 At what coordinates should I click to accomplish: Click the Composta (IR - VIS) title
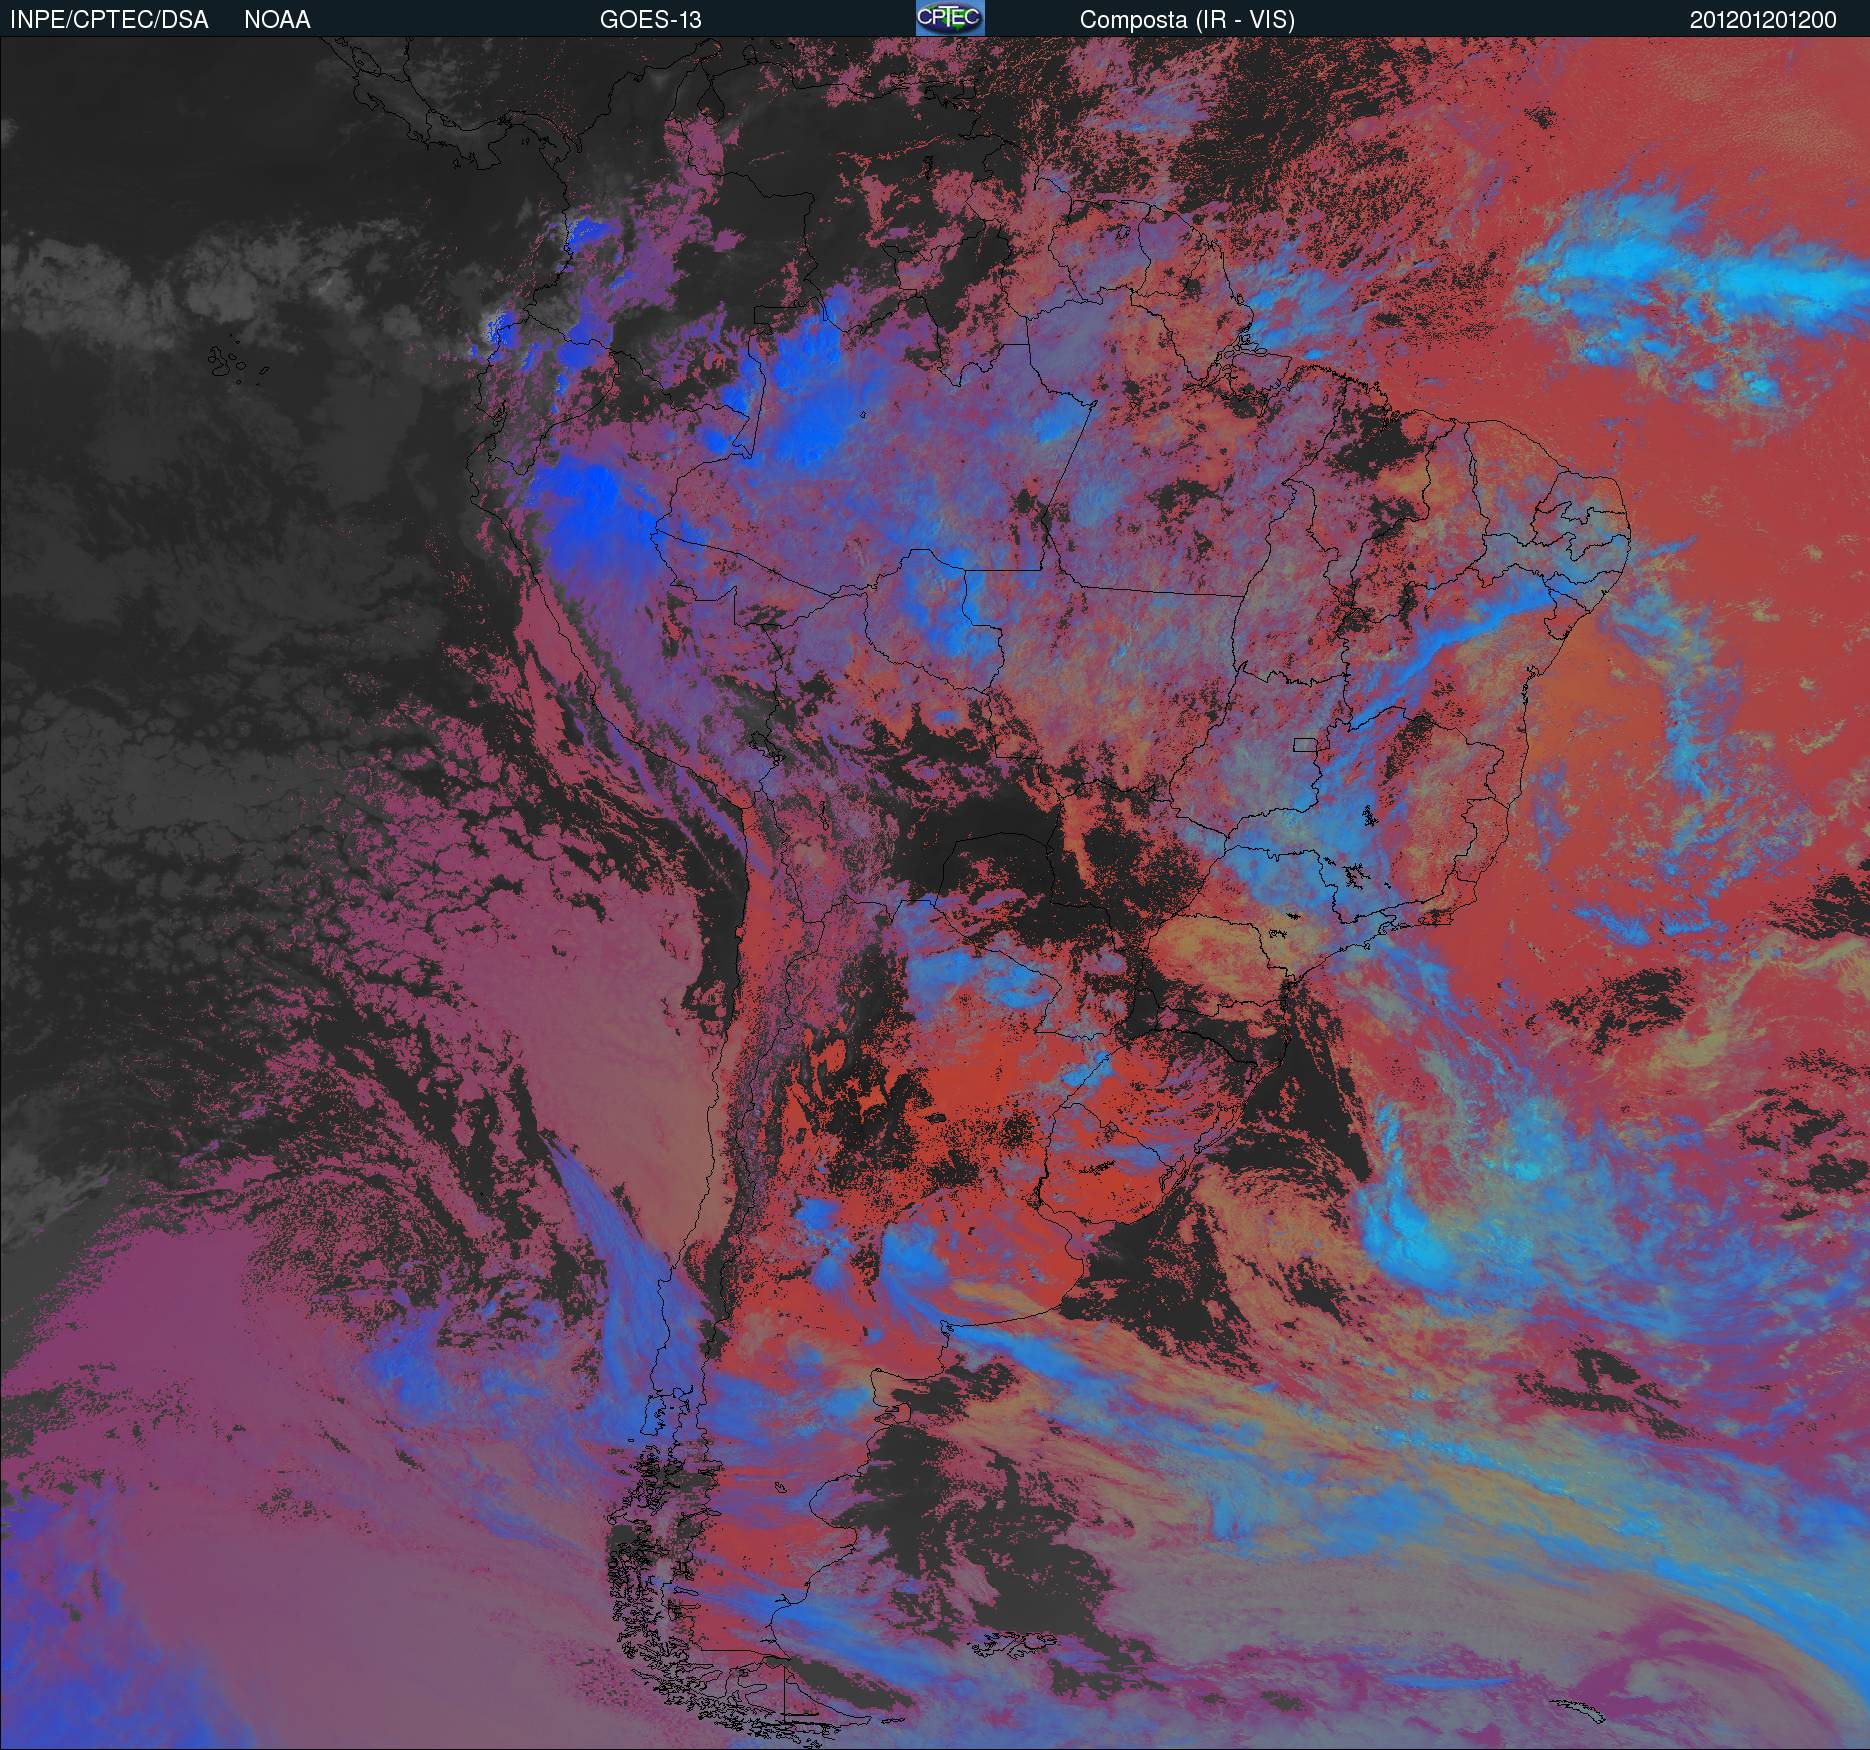click(x=1187, y=20)
